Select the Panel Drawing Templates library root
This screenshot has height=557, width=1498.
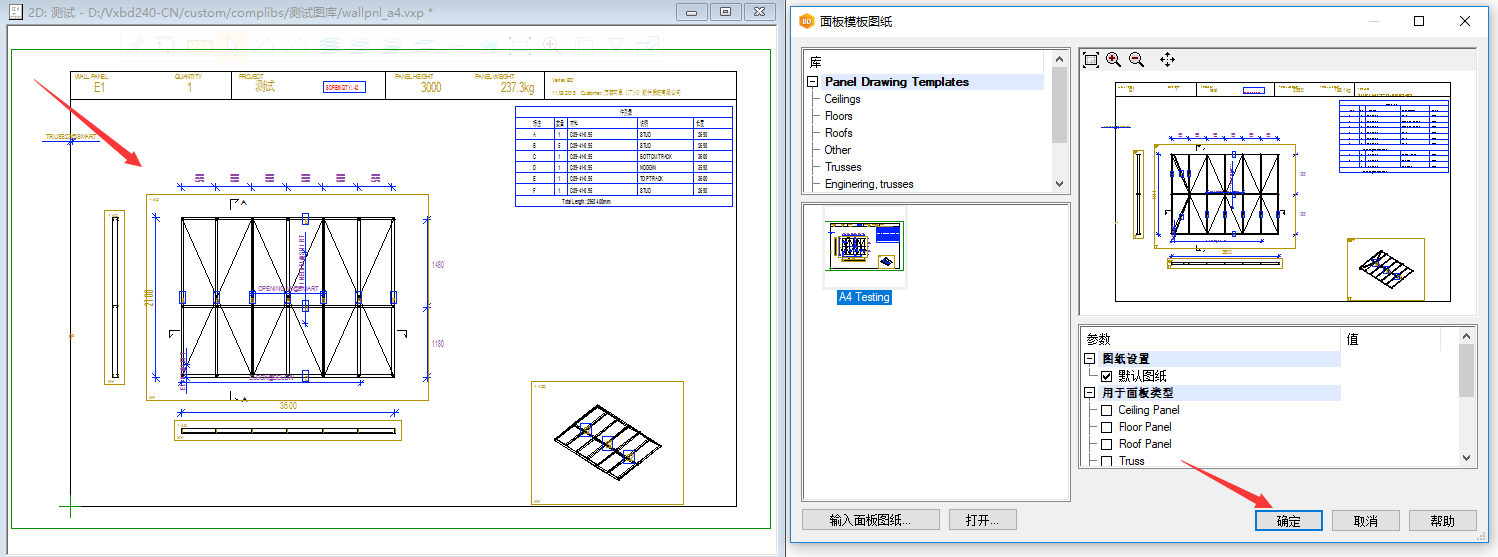(x=897, y=82)
